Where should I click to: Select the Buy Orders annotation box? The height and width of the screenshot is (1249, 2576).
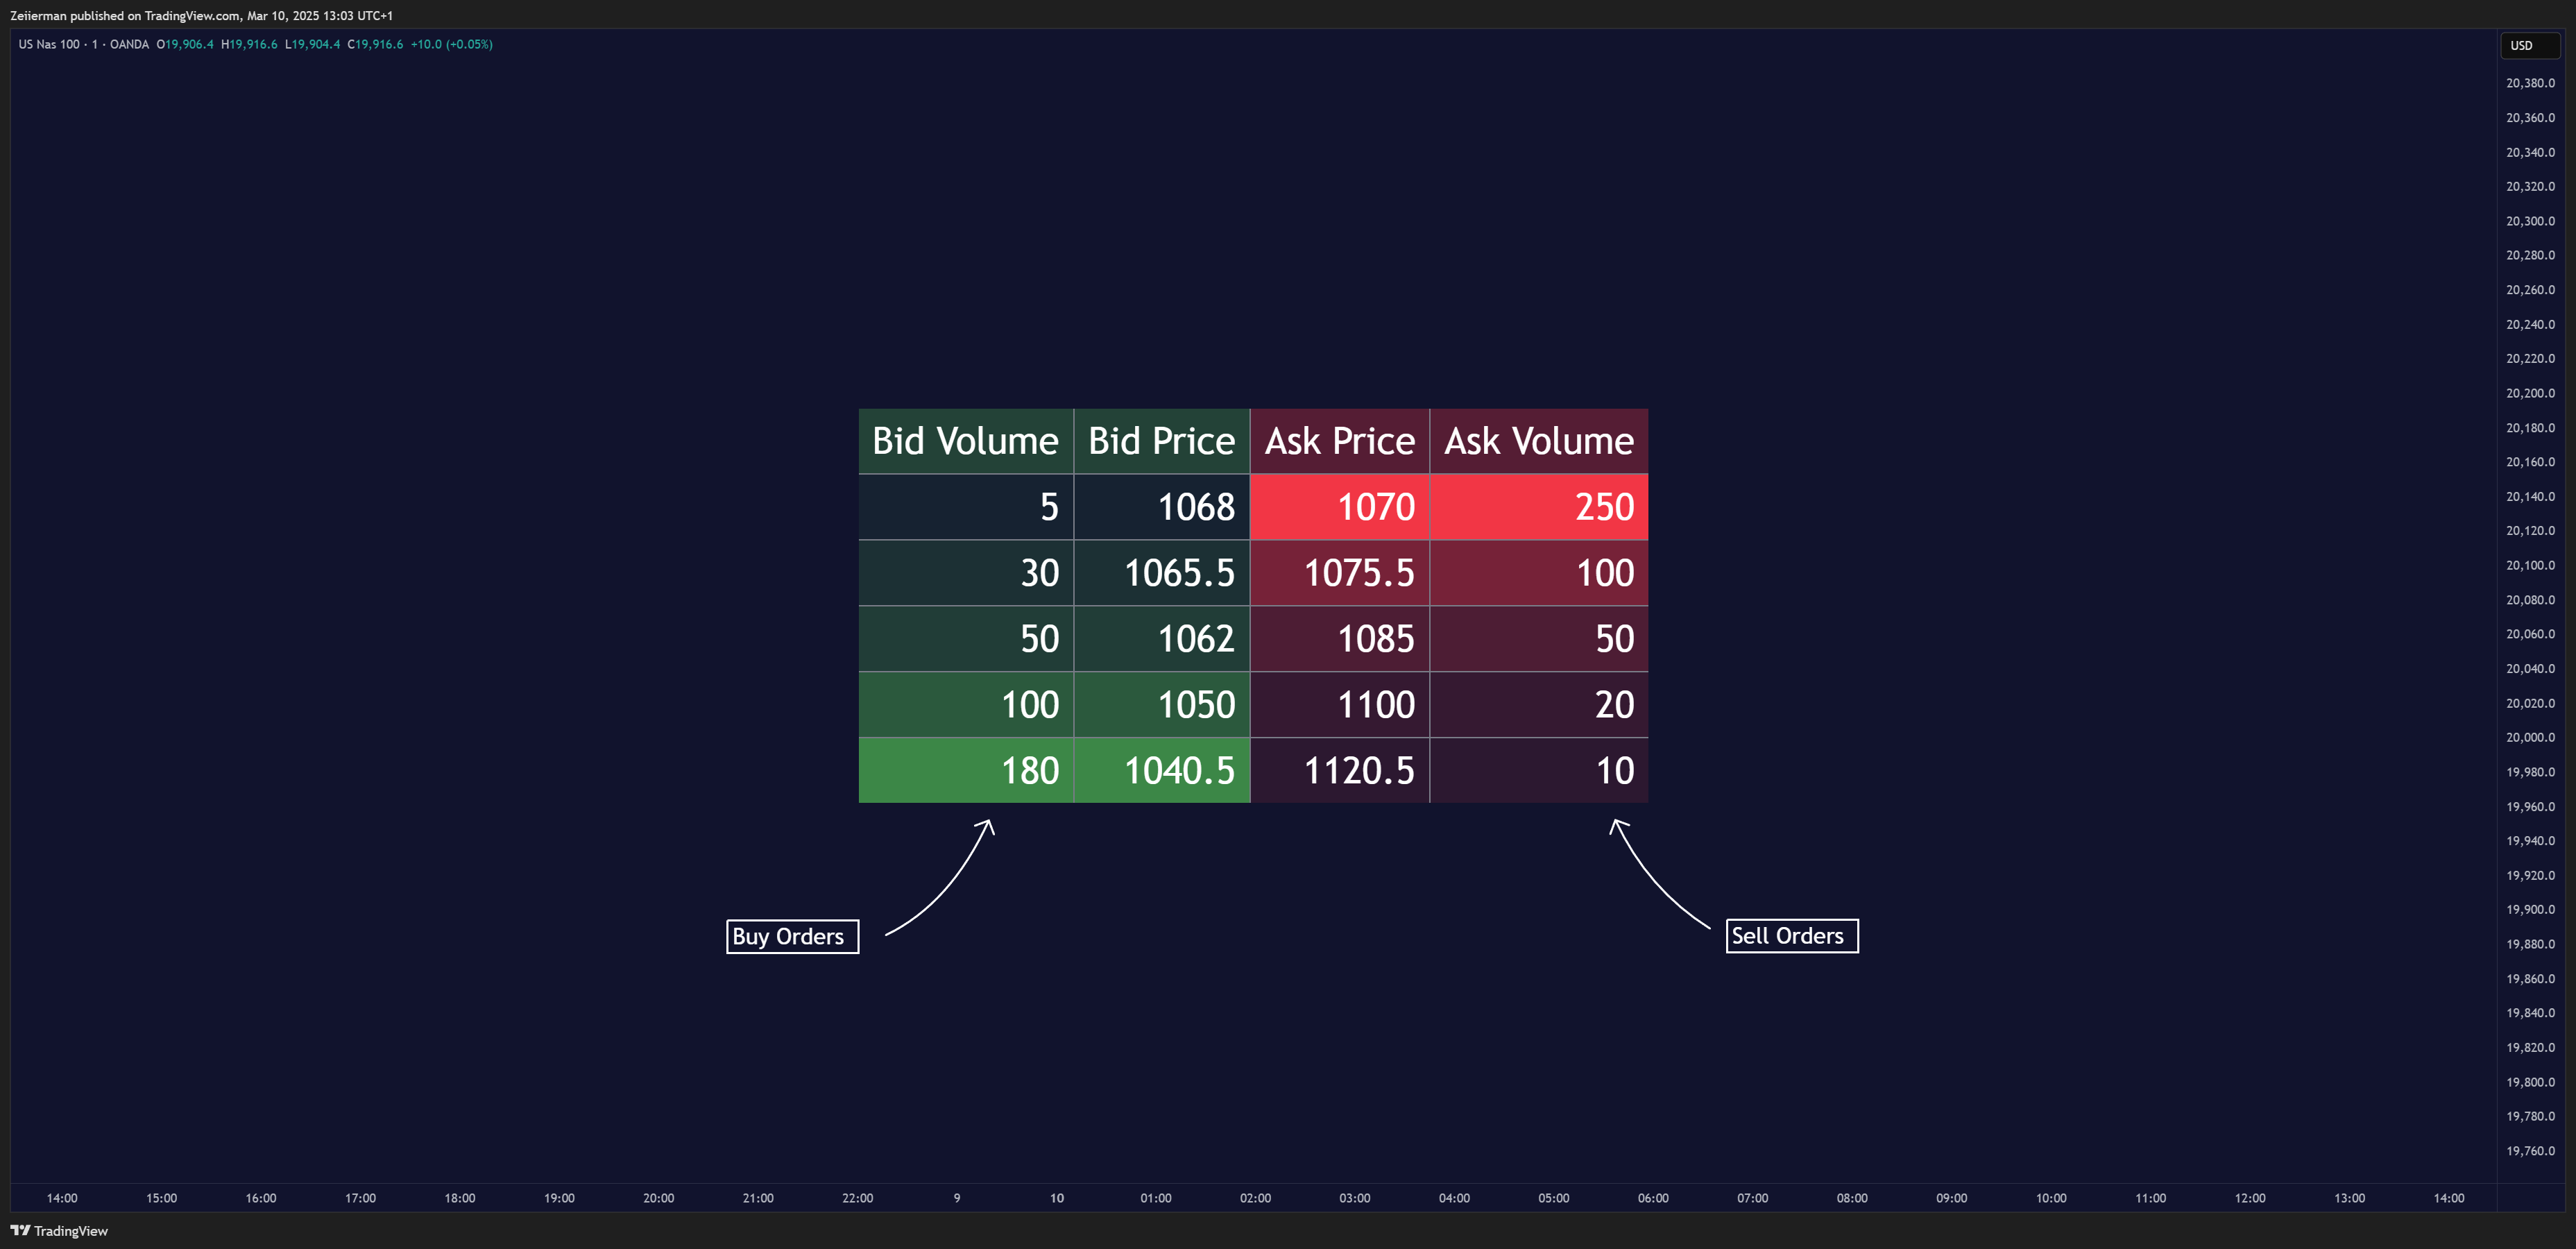click(x=792, y=936)
